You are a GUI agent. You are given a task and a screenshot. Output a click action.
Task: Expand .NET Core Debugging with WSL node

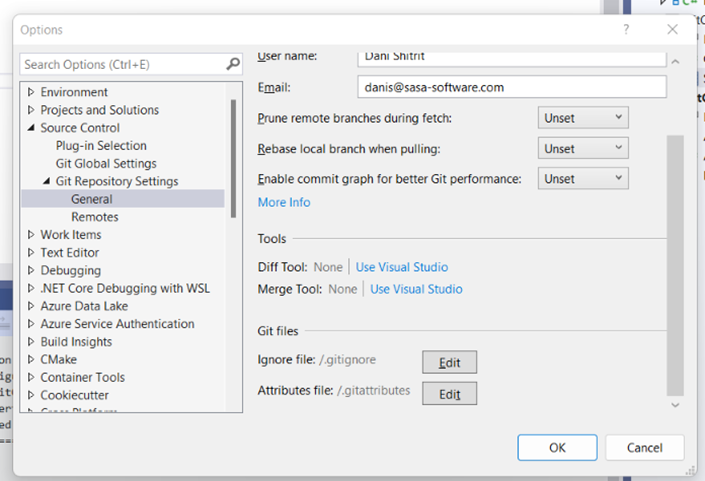31,288
